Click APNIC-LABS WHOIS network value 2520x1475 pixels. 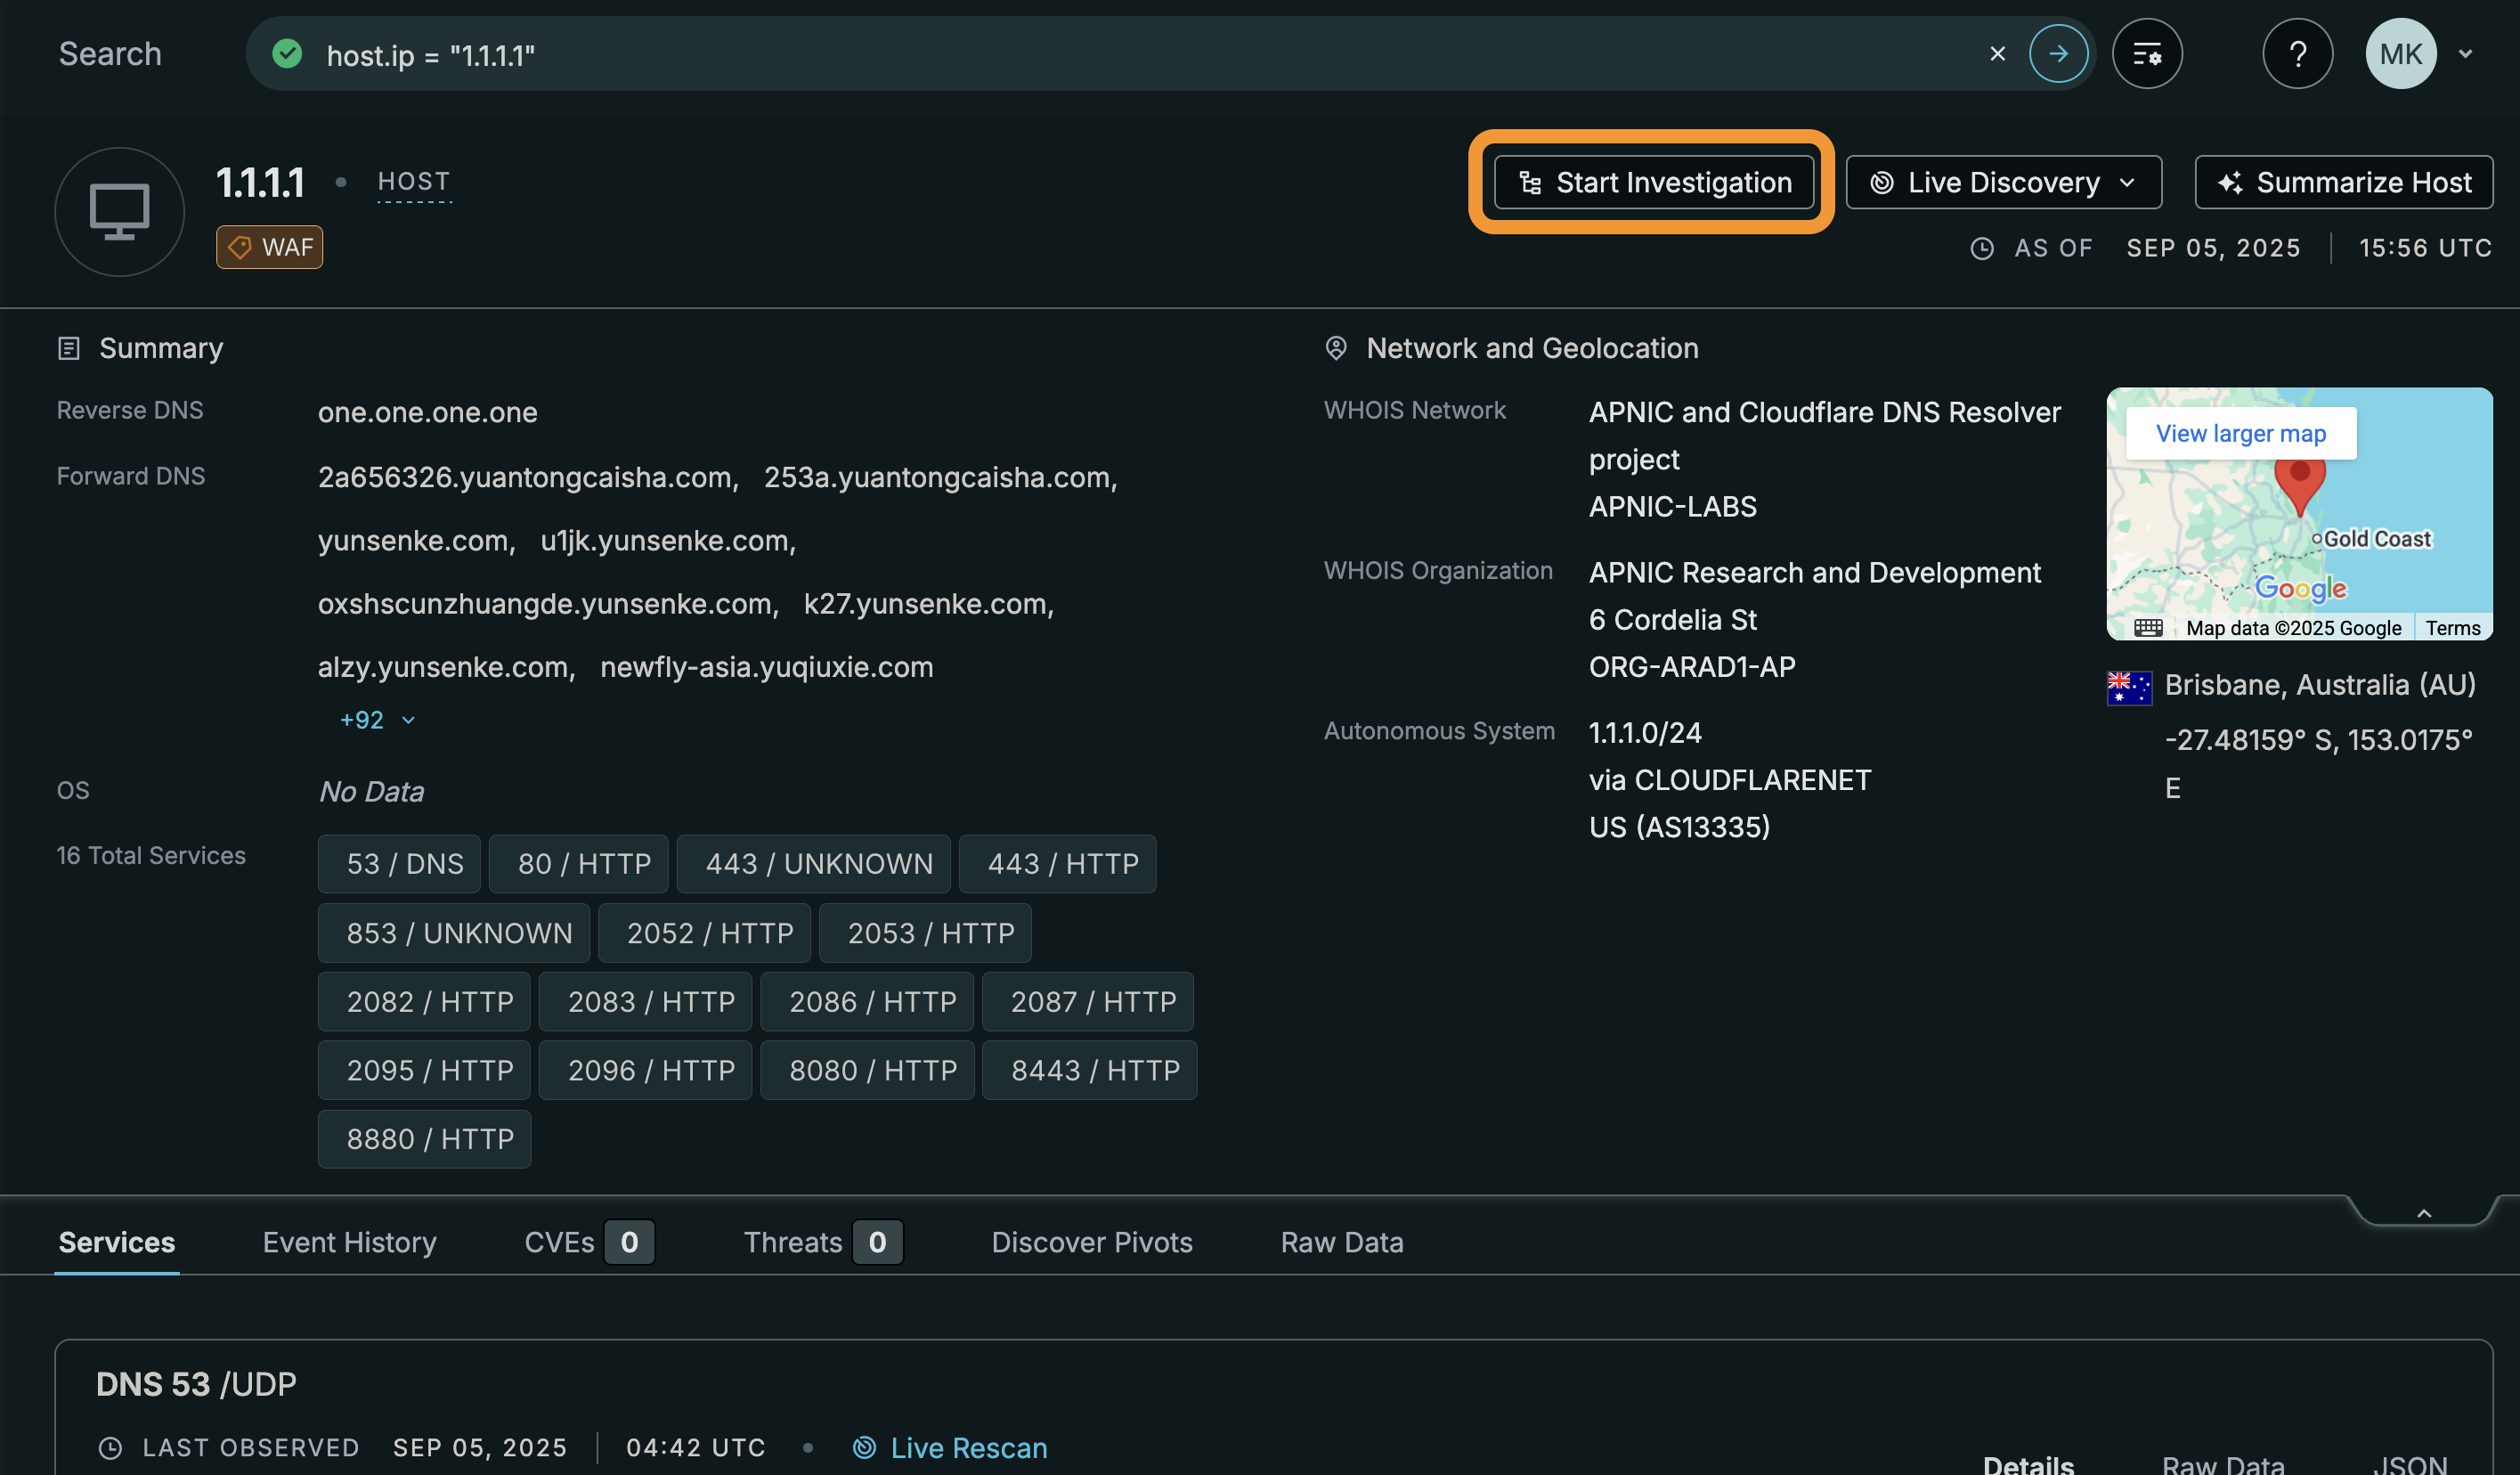(1672, 507)
